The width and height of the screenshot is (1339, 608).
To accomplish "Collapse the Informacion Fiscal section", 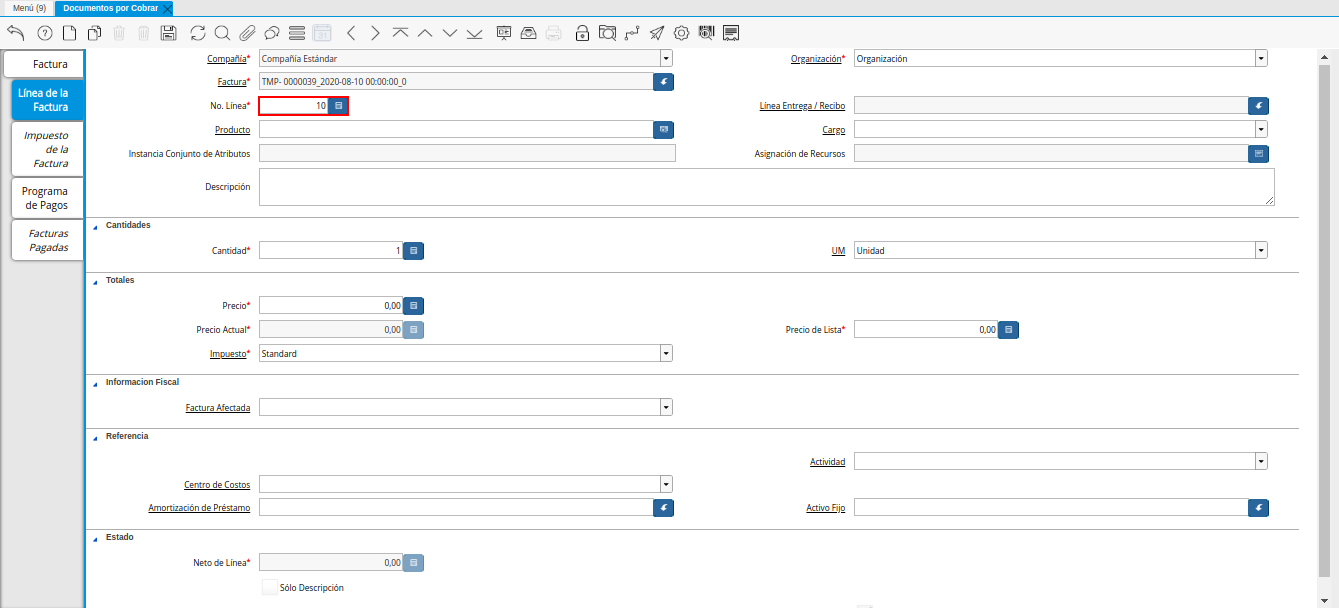I will (x=96, y=383).
